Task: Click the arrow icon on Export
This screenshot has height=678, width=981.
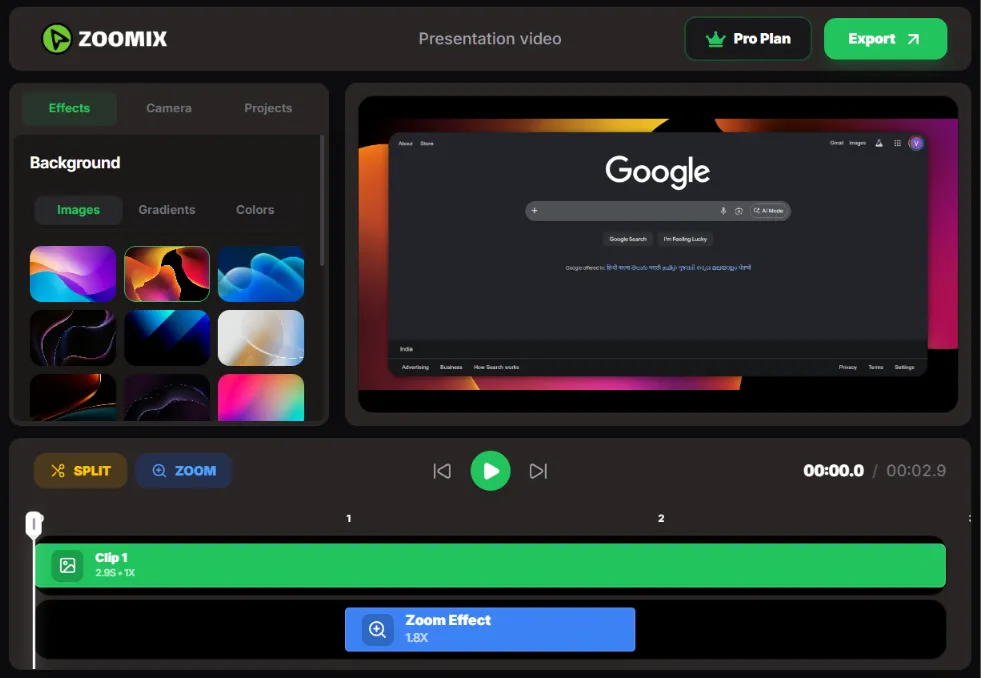Action: [913, 39]
